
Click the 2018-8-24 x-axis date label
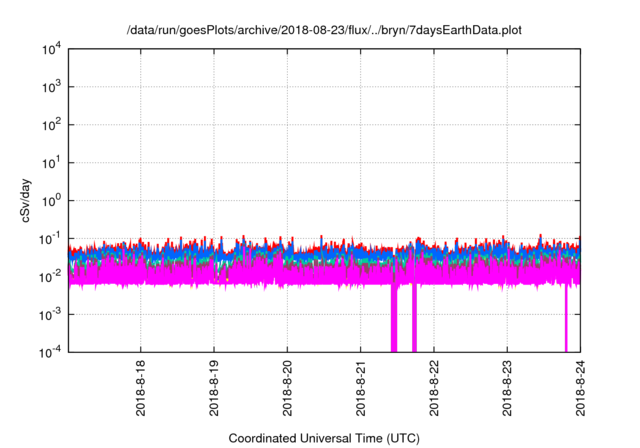580,388
